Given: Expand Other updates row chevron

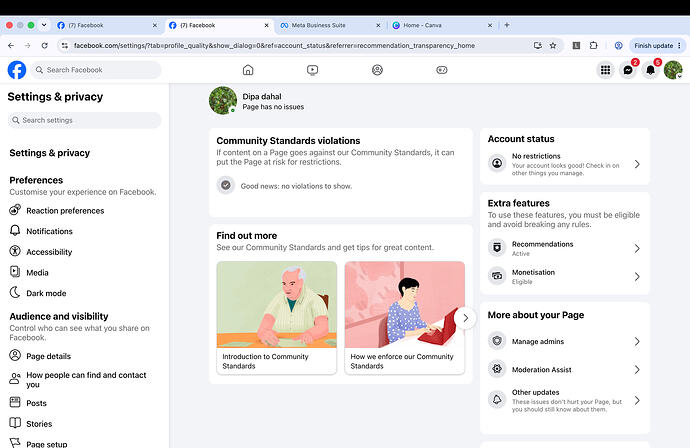Looking at the screenshot, I should 637,400.
